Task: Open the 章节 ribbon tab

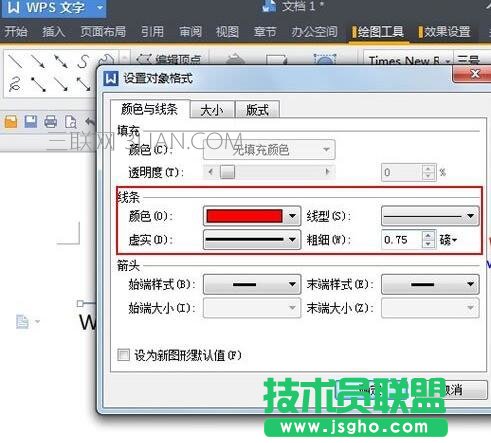Action: 265,32
